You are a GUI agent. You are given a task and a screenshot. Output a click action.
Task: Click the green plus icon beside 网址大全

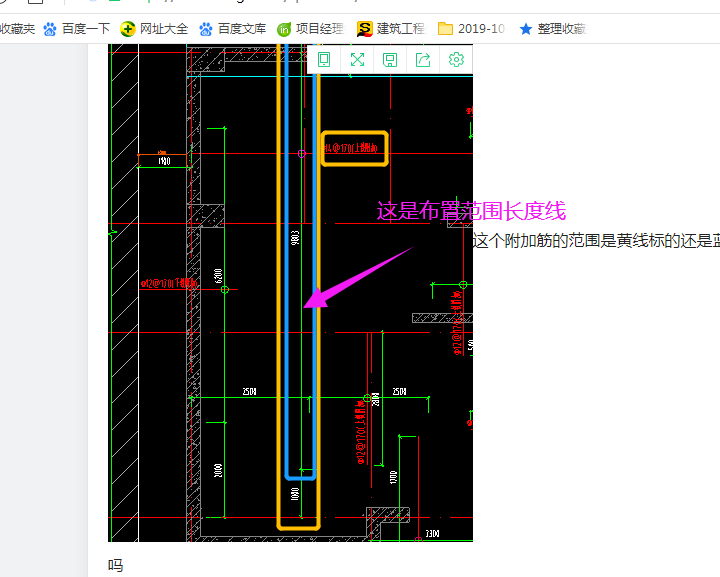tap(127, 29)
